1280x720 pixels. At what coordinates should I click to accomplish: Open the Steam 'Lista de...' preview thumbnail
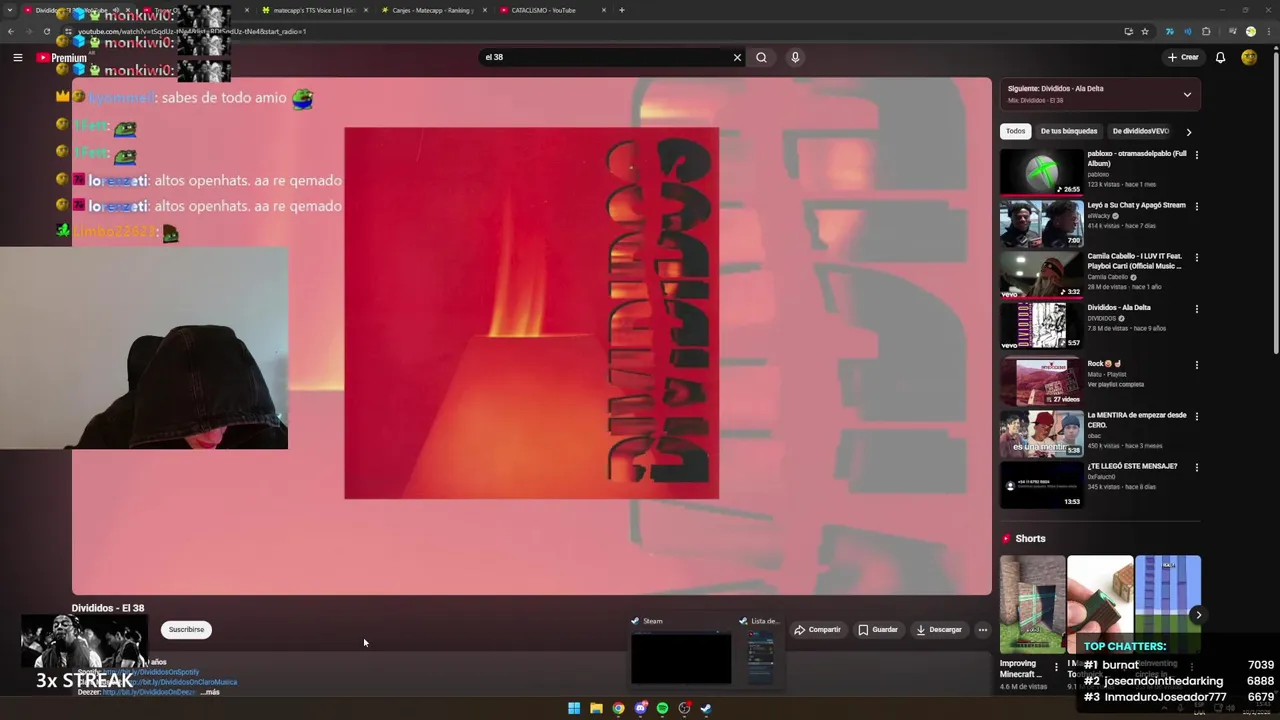pos(761,658)
